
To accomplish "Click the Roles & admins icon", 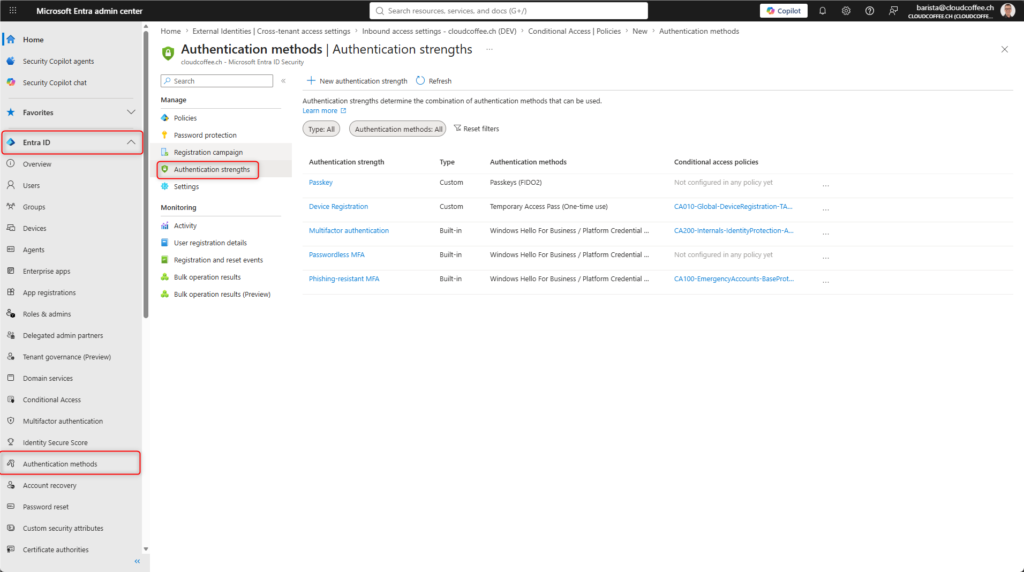I will click(x=10, y=313).
